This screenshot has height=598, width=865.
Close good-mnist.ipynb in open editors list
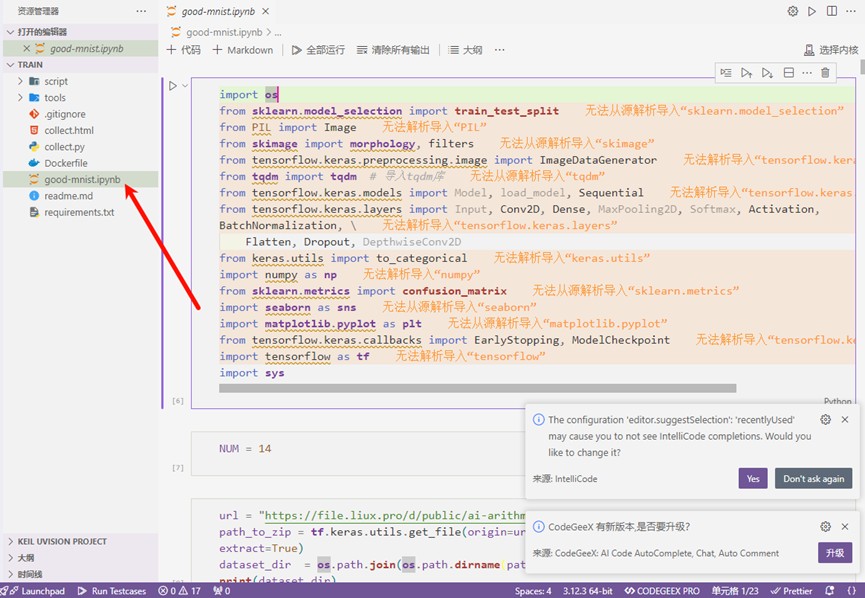click(26, 49)
